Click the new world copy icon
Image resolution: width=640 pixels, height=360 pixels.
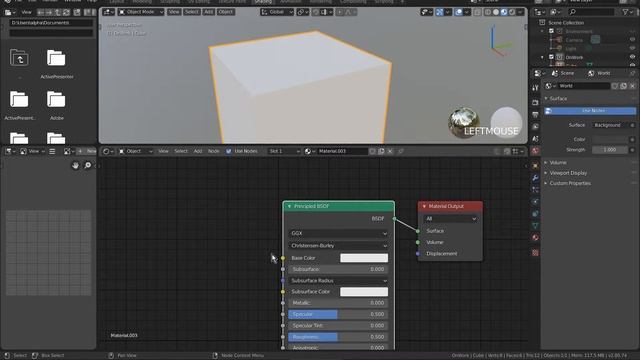click(x=624, y=86)
